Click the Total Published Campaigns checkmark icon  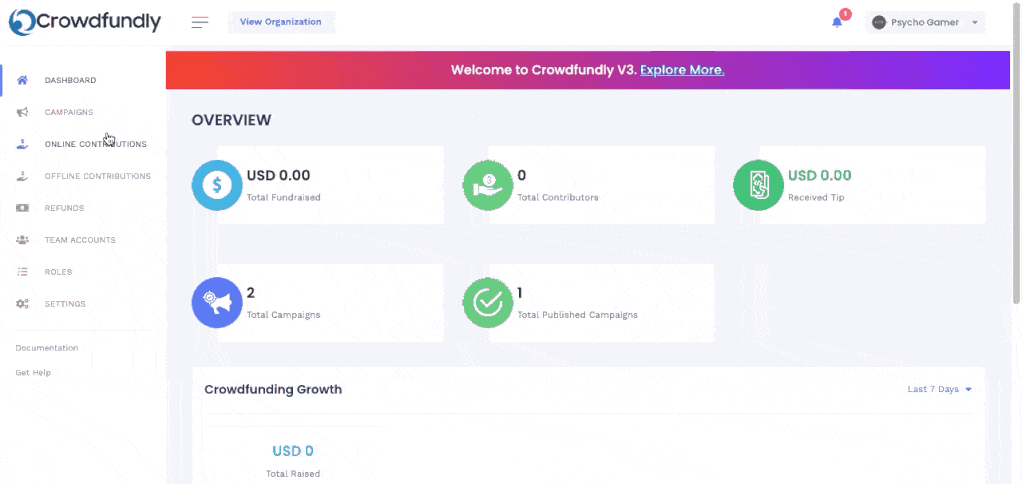point(488,303)
